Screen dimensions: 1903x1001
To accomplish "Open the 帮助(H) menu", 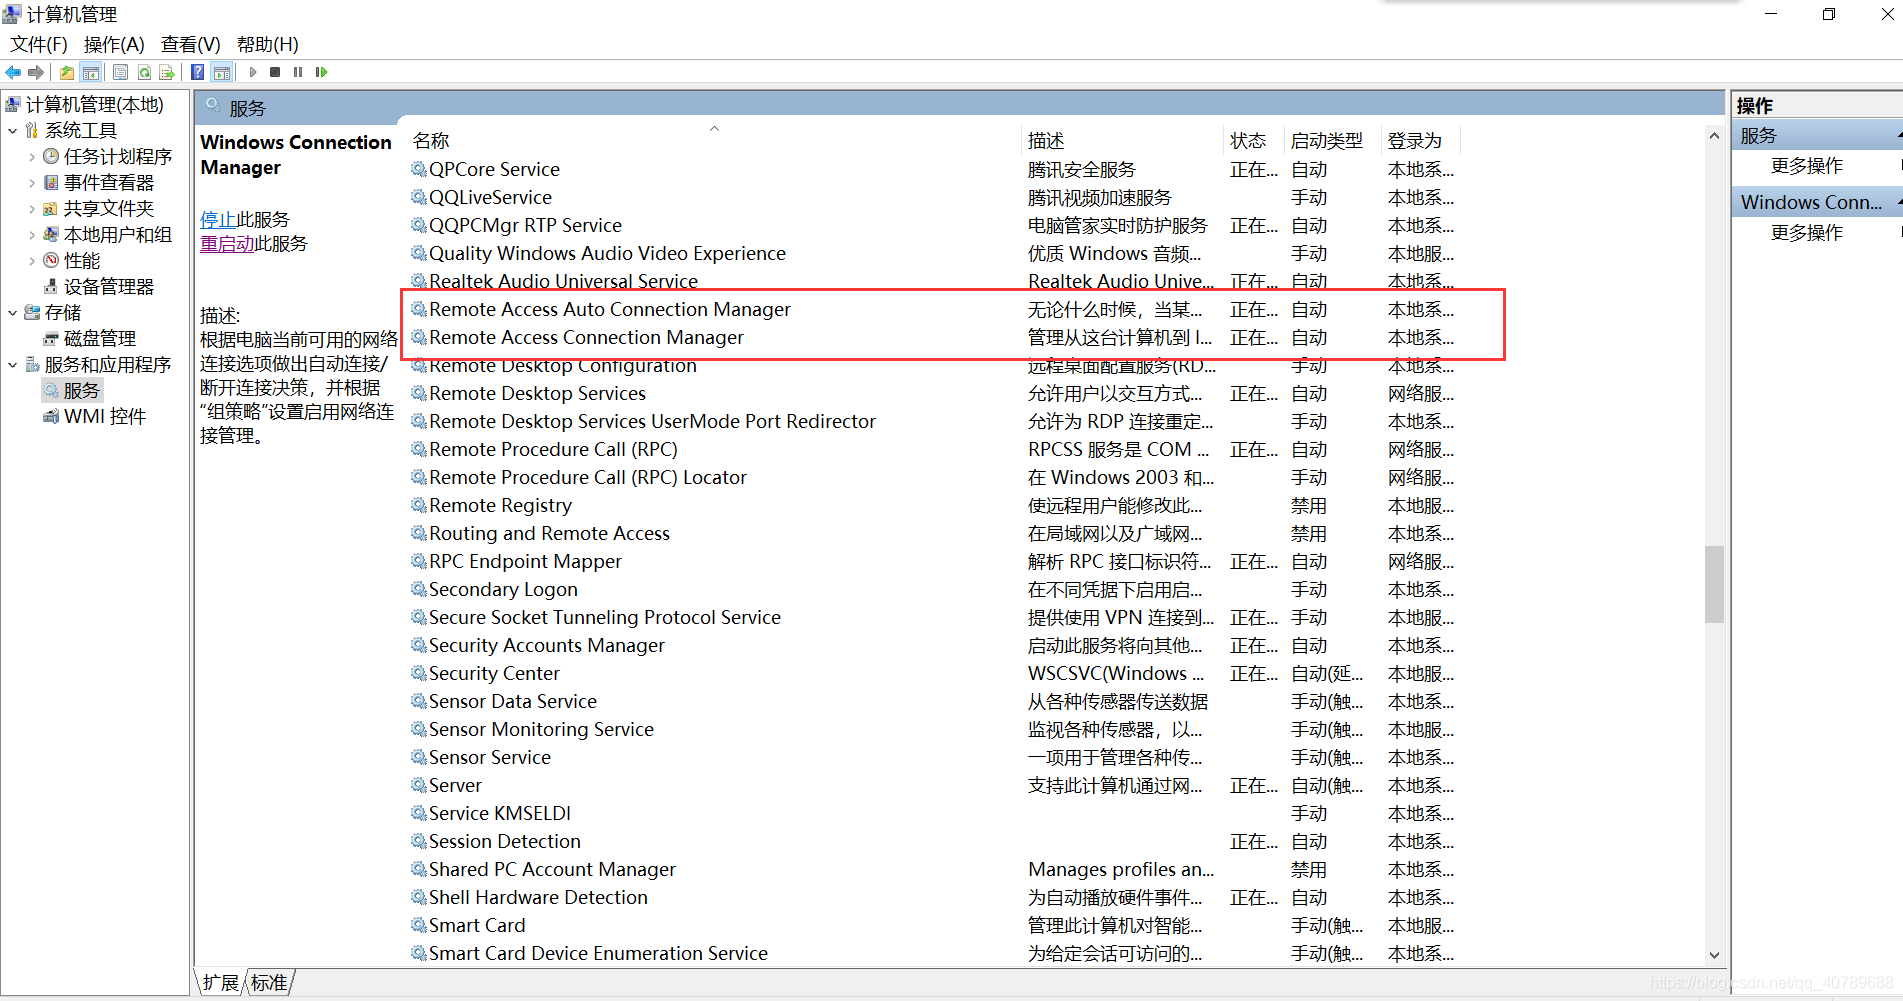I will (x=268, y=44).
